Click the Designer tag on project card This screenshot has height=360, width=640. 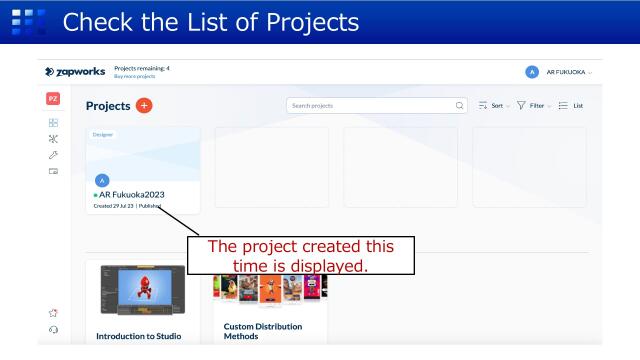102,135
